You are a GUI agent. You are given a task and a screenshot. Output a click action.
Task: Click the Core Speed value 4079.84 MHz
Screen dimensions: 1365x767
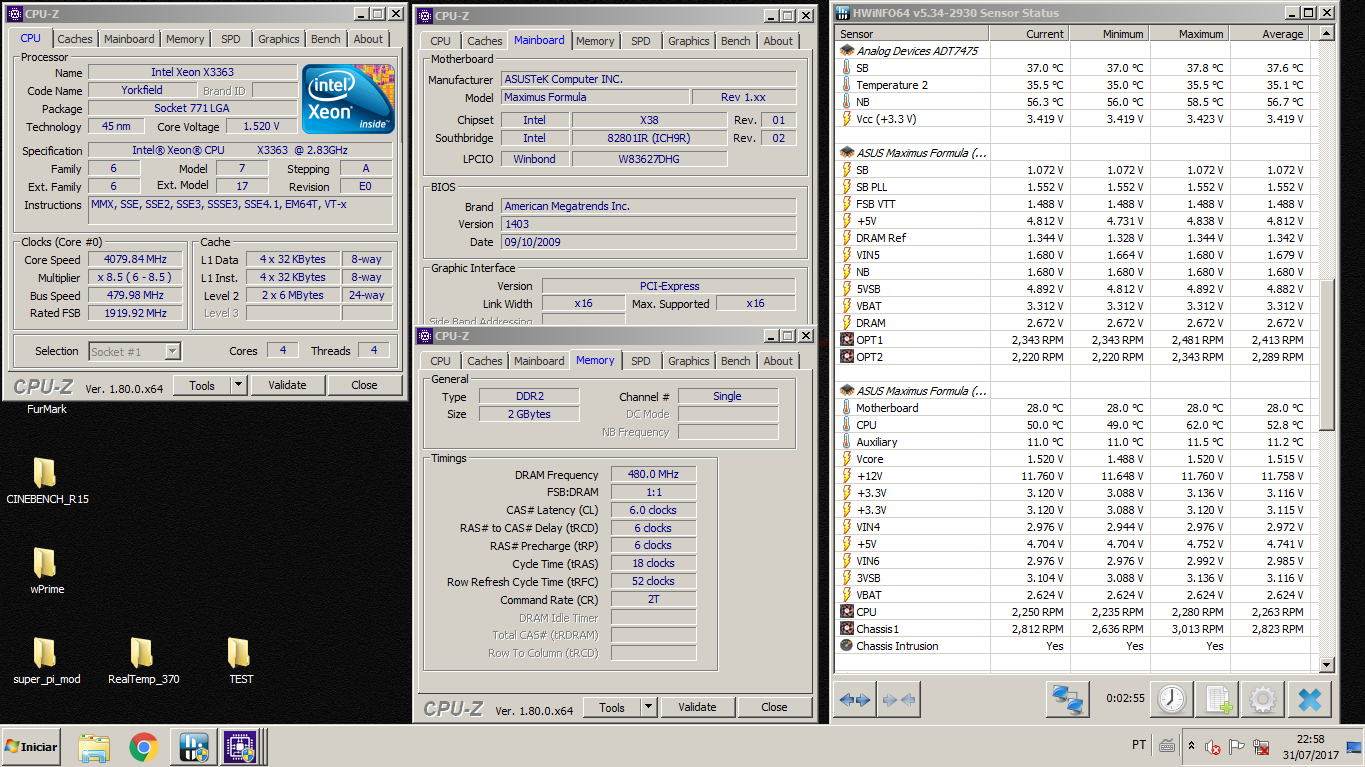coord(136,259)
